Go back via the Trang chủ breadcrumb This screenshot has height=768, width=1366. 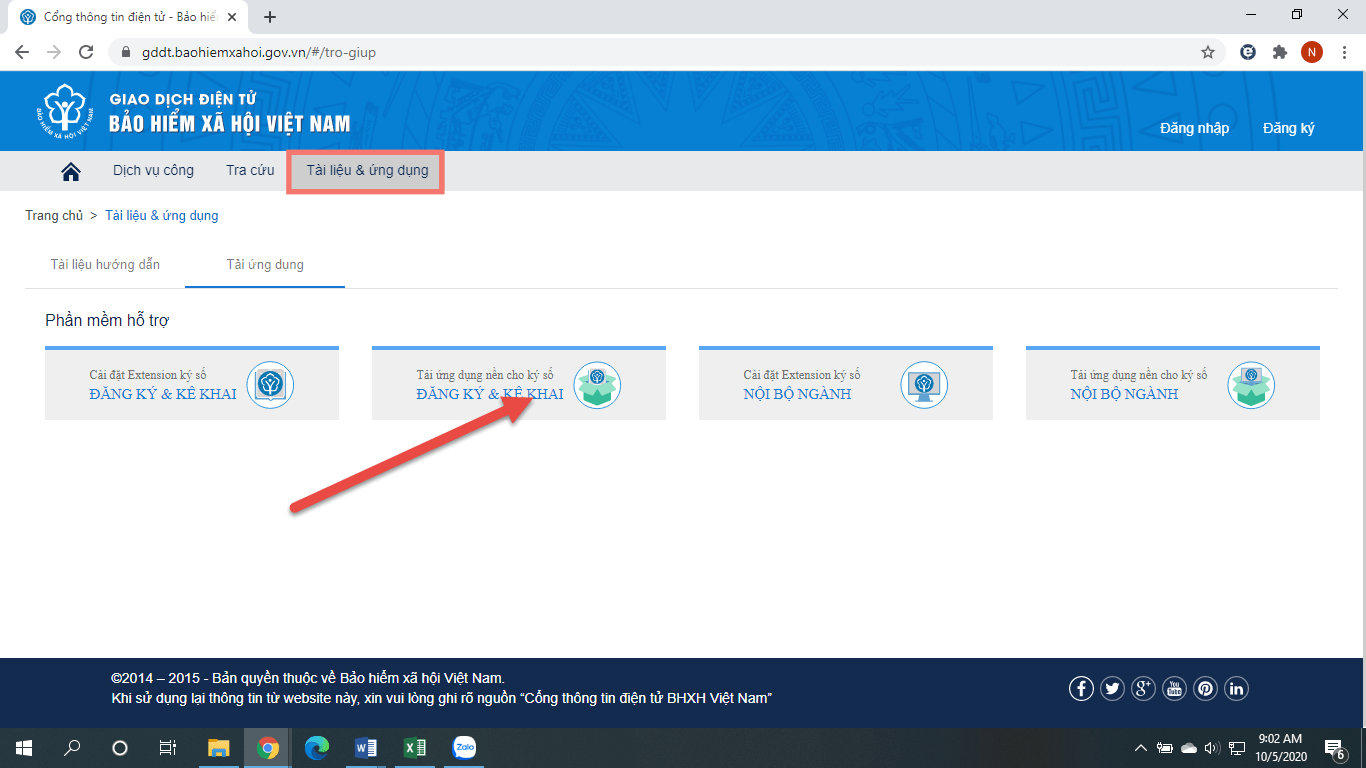click(x=53, y=215)
